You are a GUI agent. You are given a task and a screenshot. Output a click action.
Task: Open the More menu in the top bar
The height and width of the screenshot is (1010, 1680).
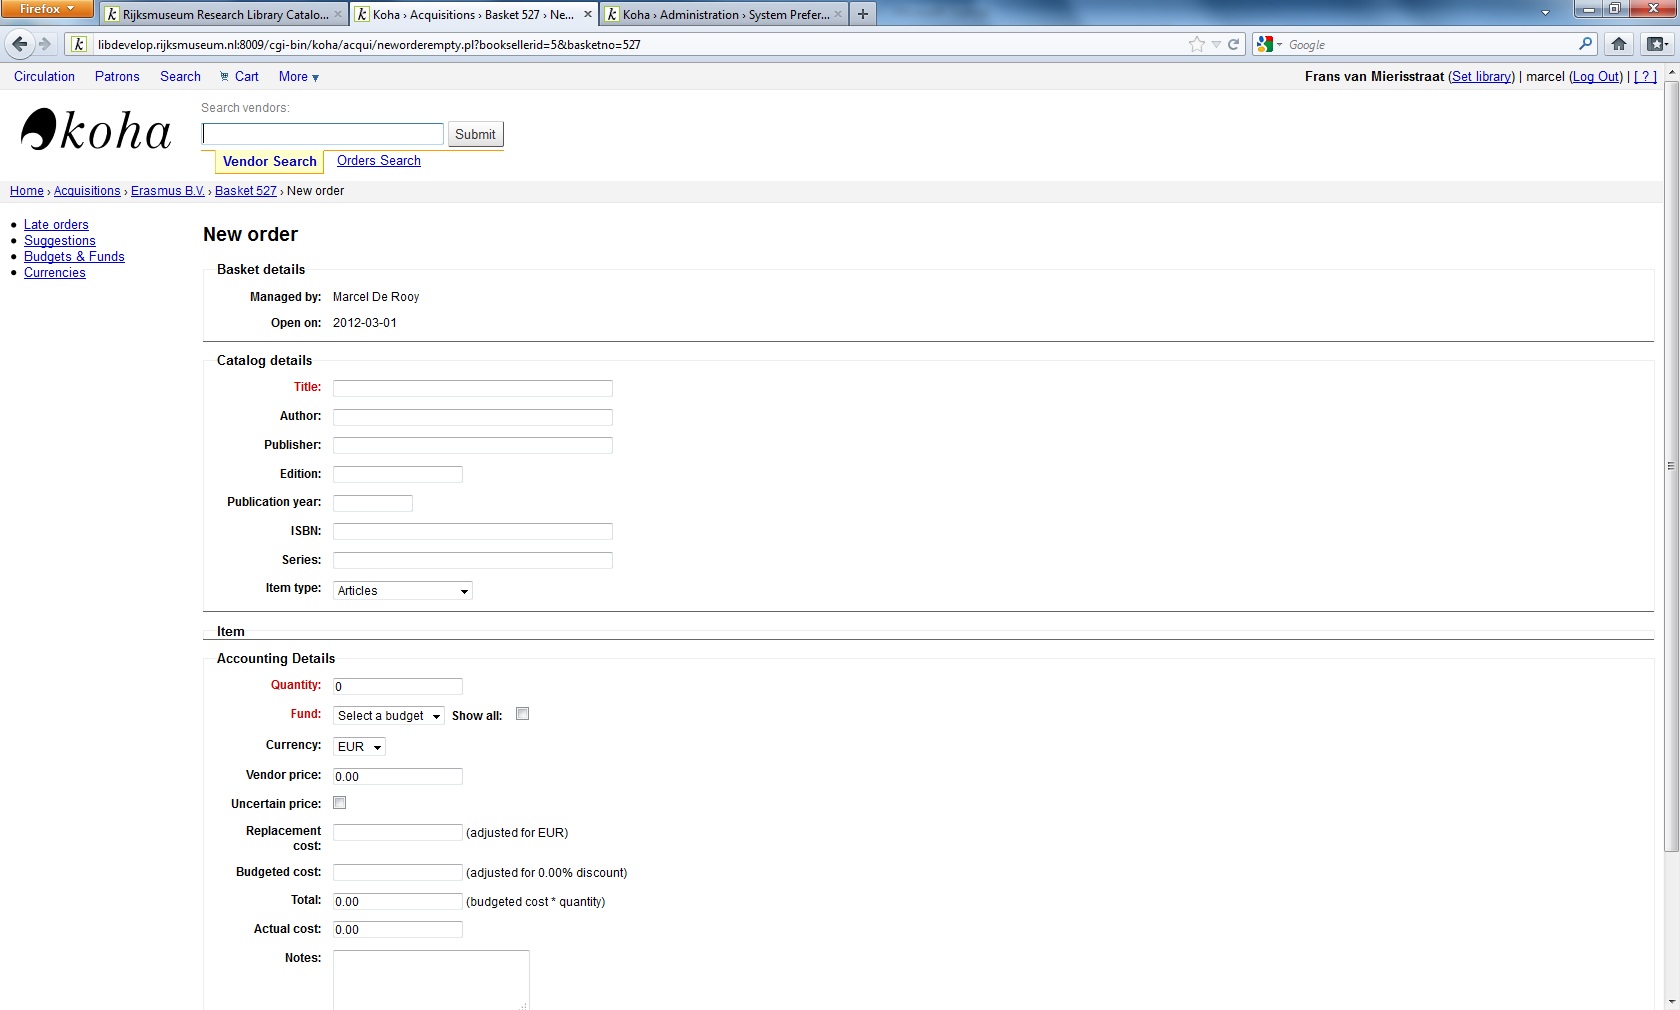coord(298,76)
